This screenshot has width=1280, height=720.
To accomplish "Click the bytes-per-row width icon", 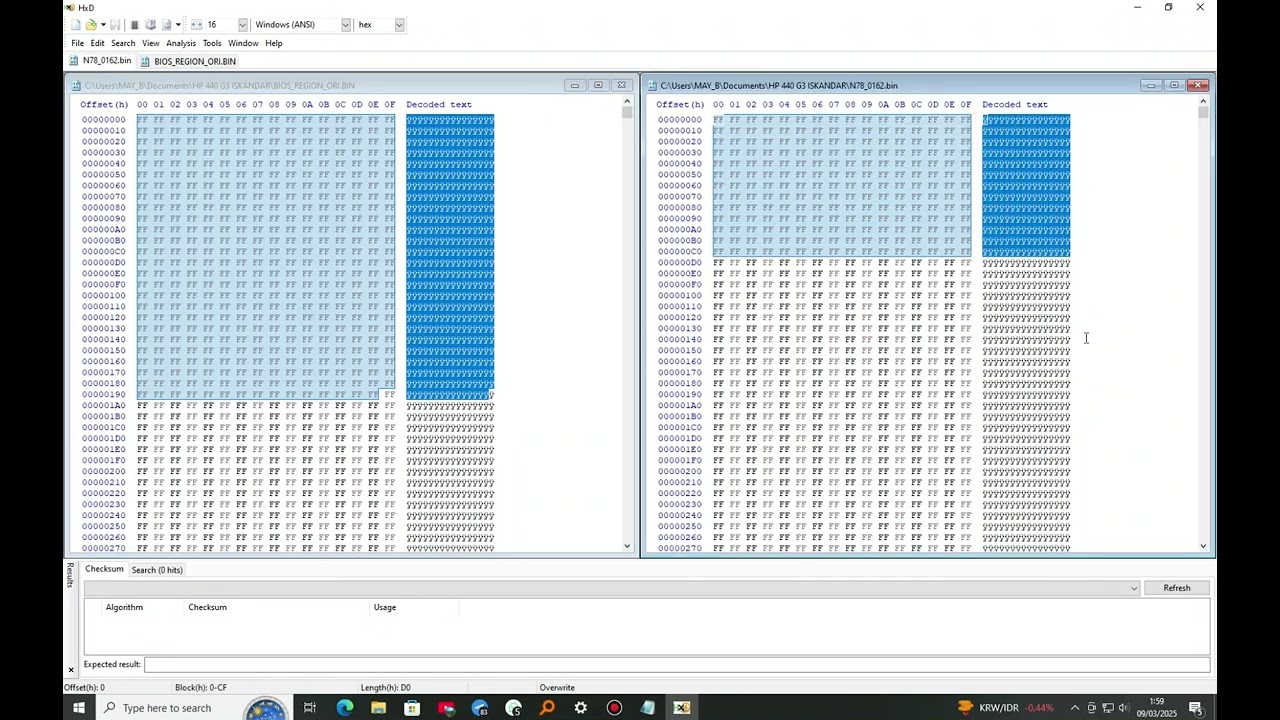I will [196, 25].
